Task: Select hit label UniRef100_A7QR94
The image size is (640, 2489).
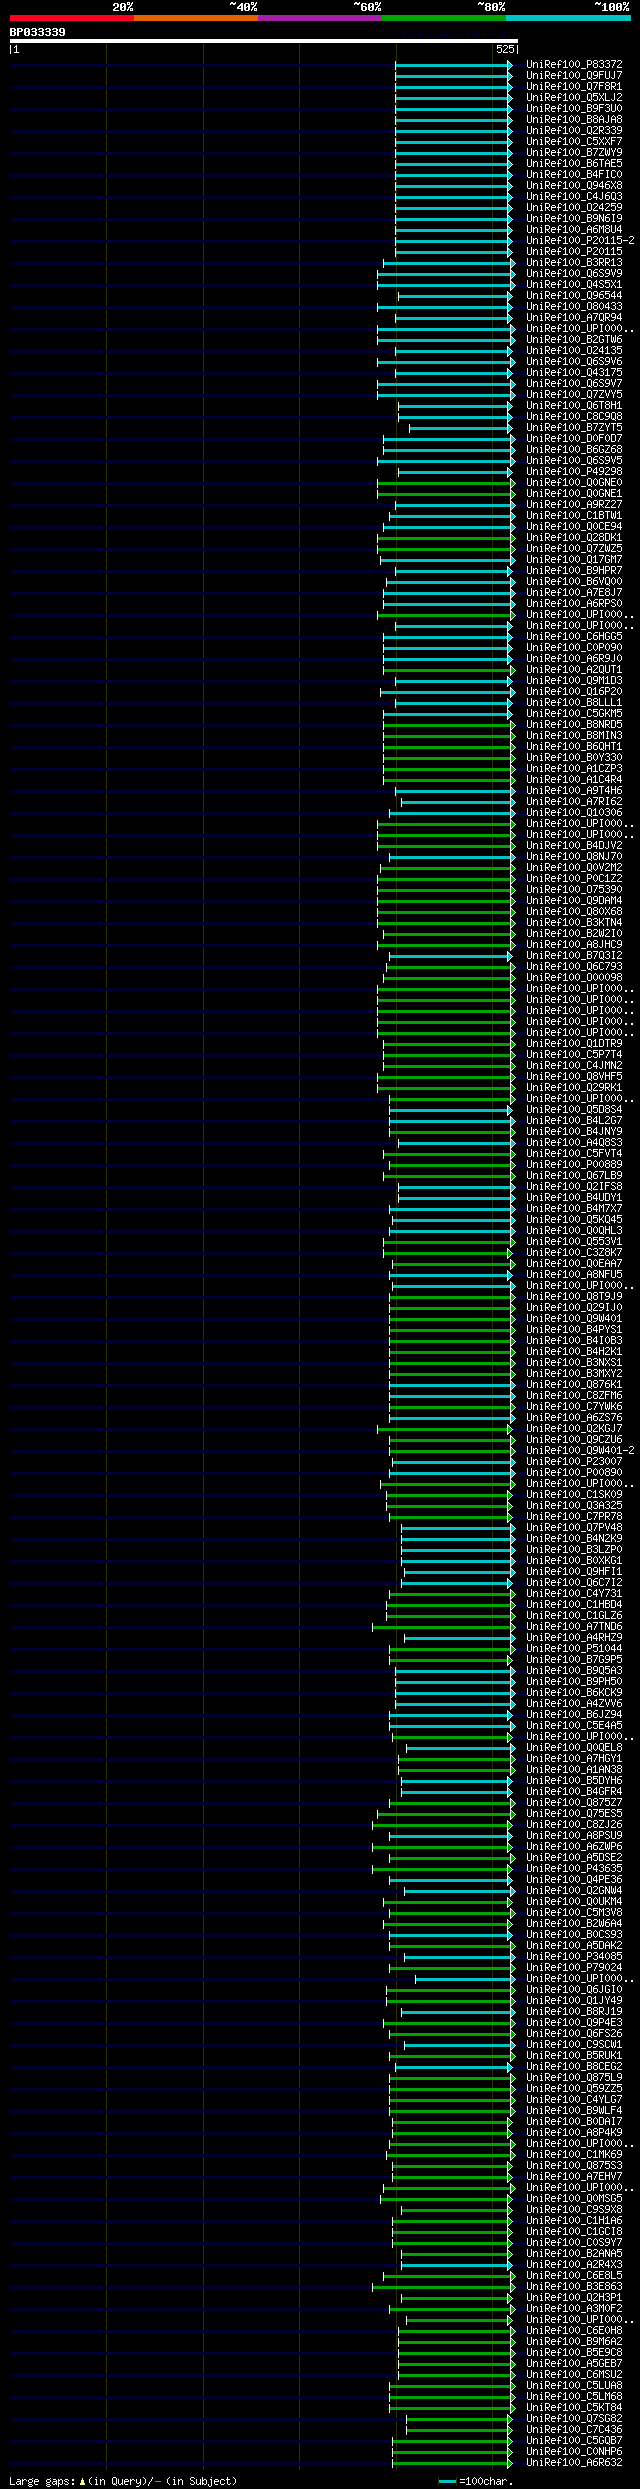Action: (x=574, y=317)
